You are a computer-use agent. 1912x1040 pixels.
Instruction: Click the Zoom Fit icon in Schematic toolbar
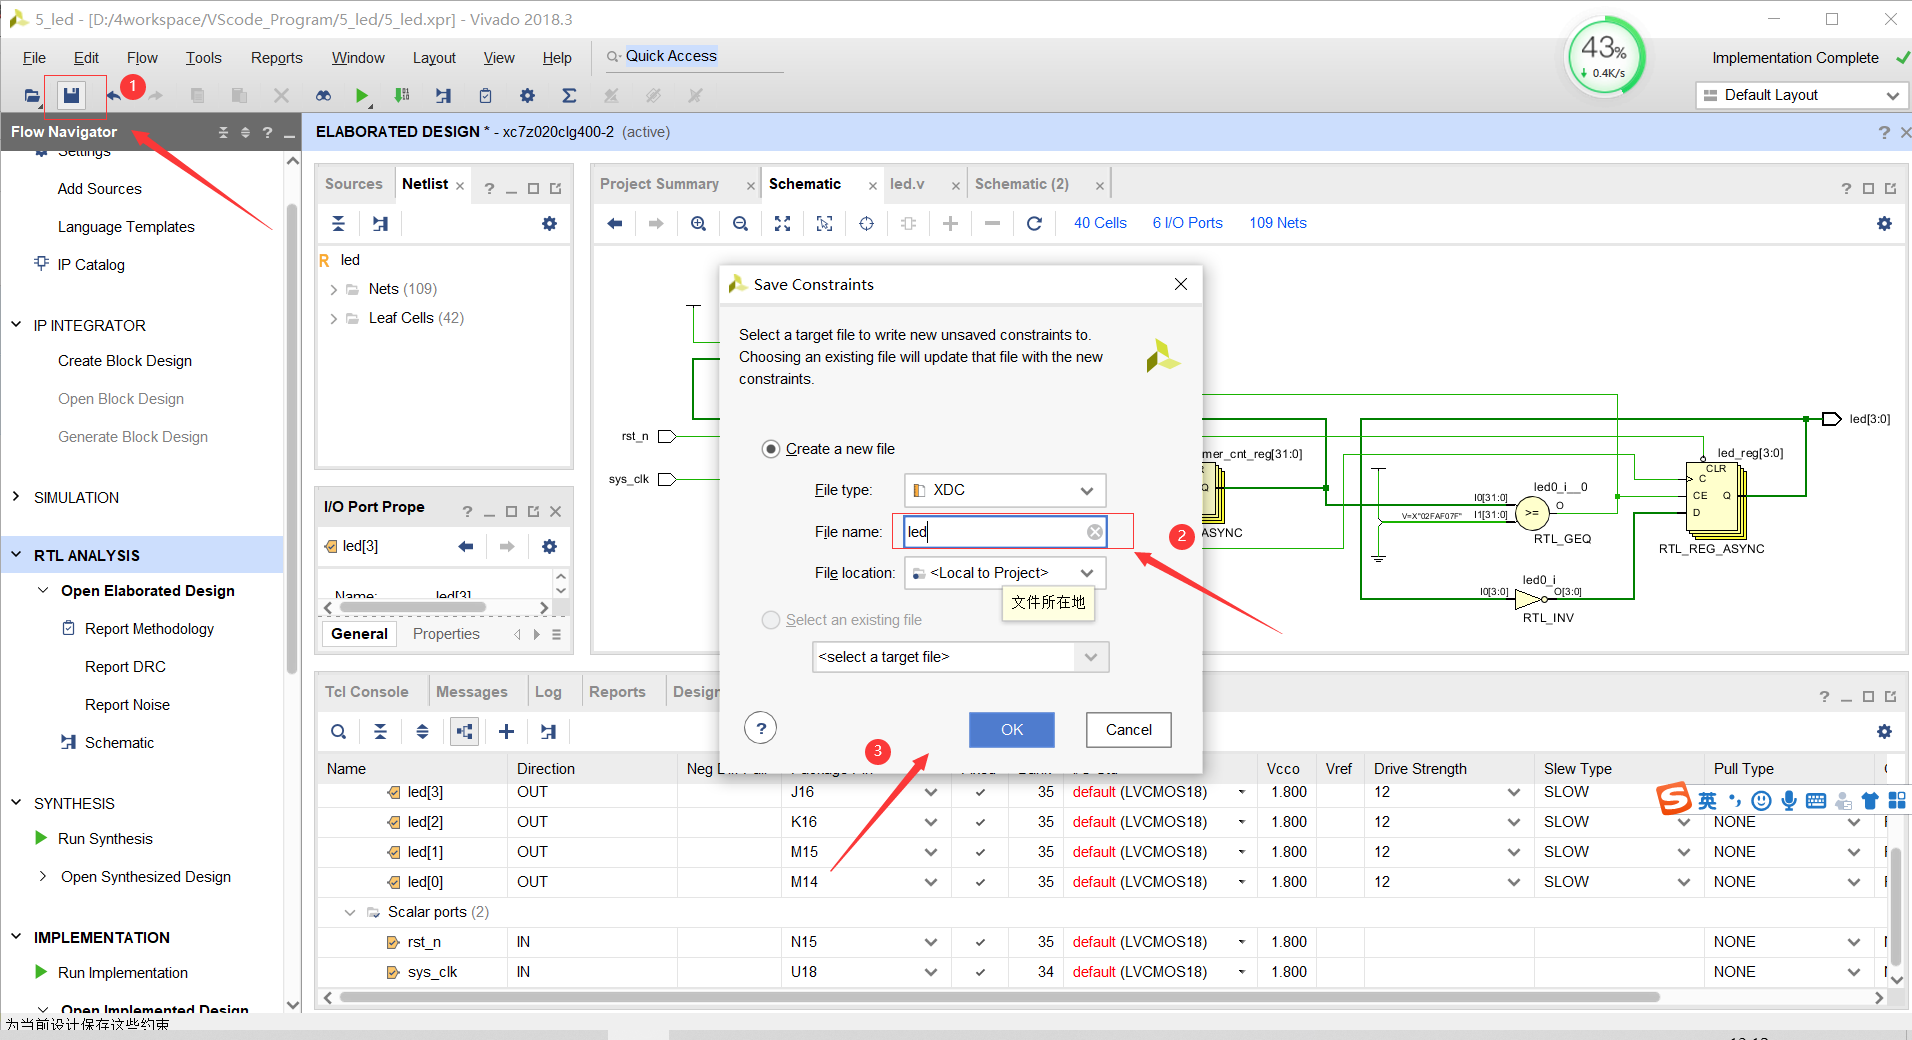click(x=782, y=223)
